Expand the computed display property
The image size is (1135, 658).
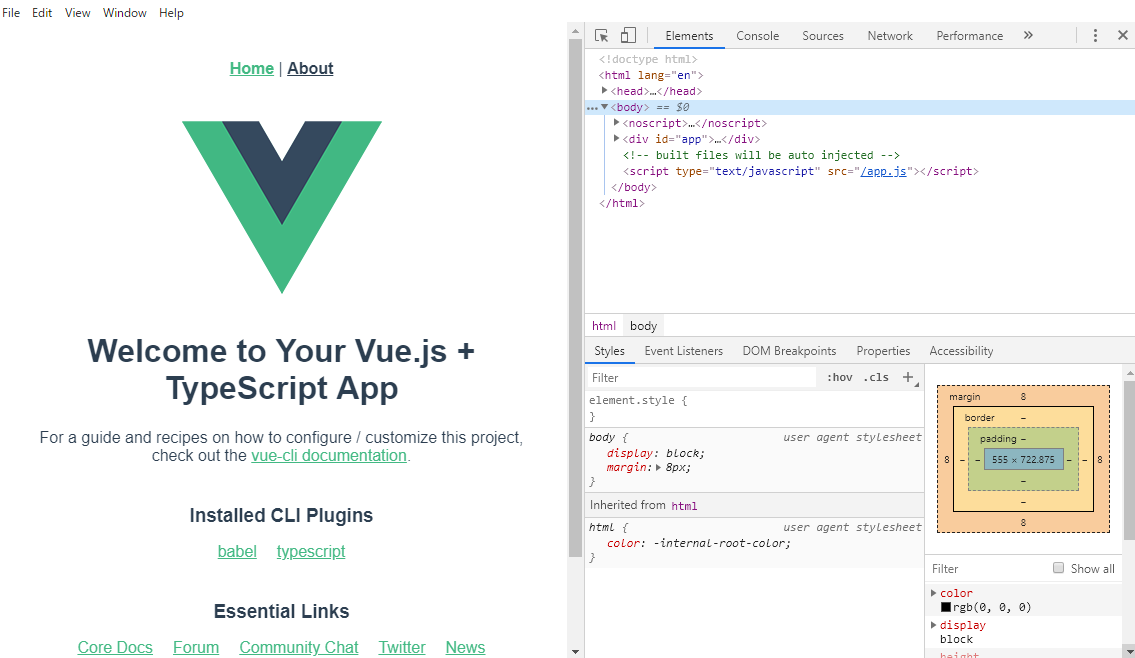point(934,625)
